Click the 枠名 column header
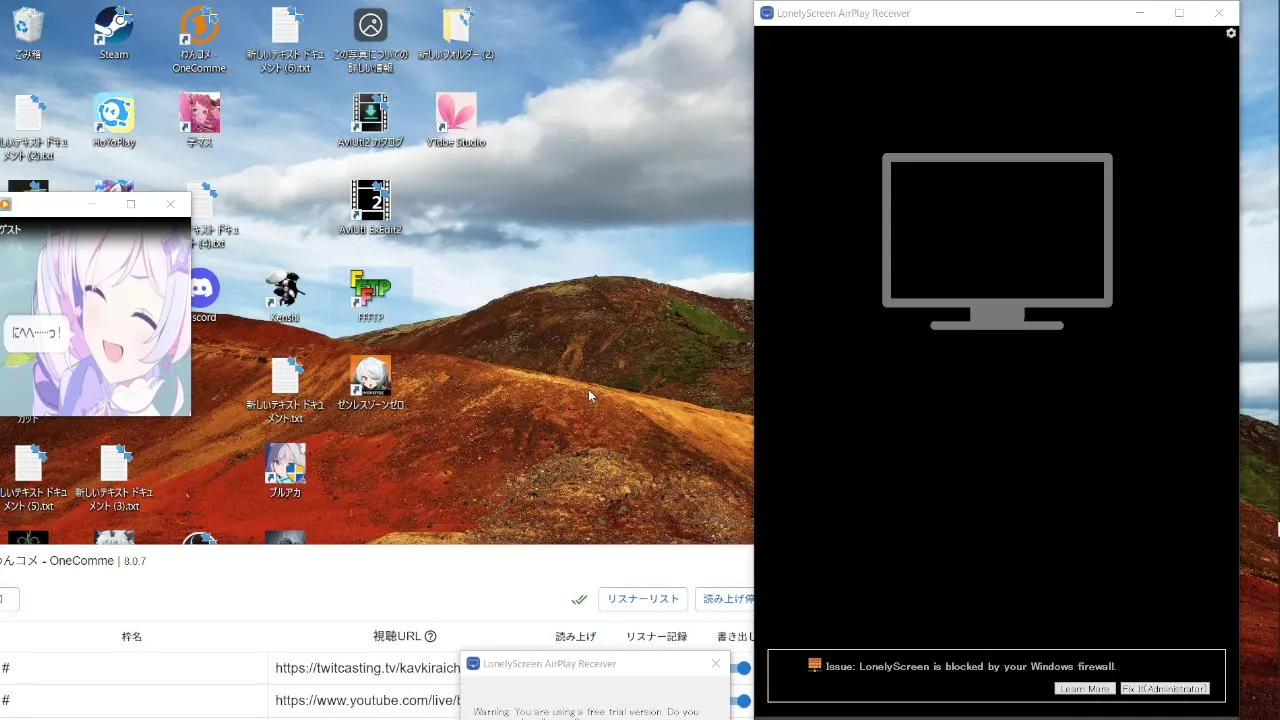This screenshot has height=720, width=1280. 132,636
